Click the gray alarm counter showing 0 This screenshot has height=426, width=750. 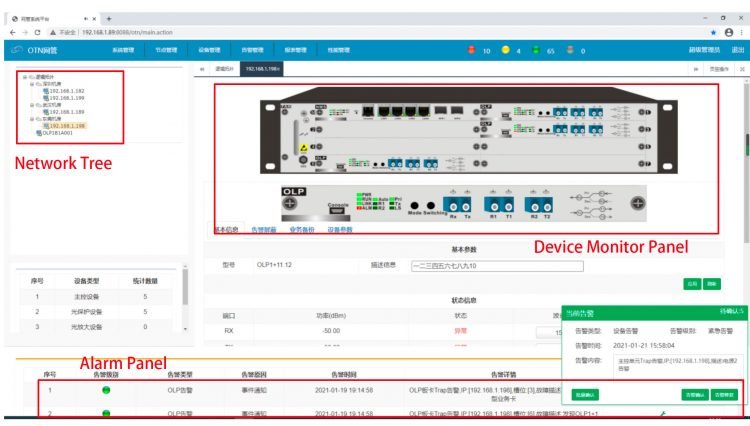tap(571, 50)
